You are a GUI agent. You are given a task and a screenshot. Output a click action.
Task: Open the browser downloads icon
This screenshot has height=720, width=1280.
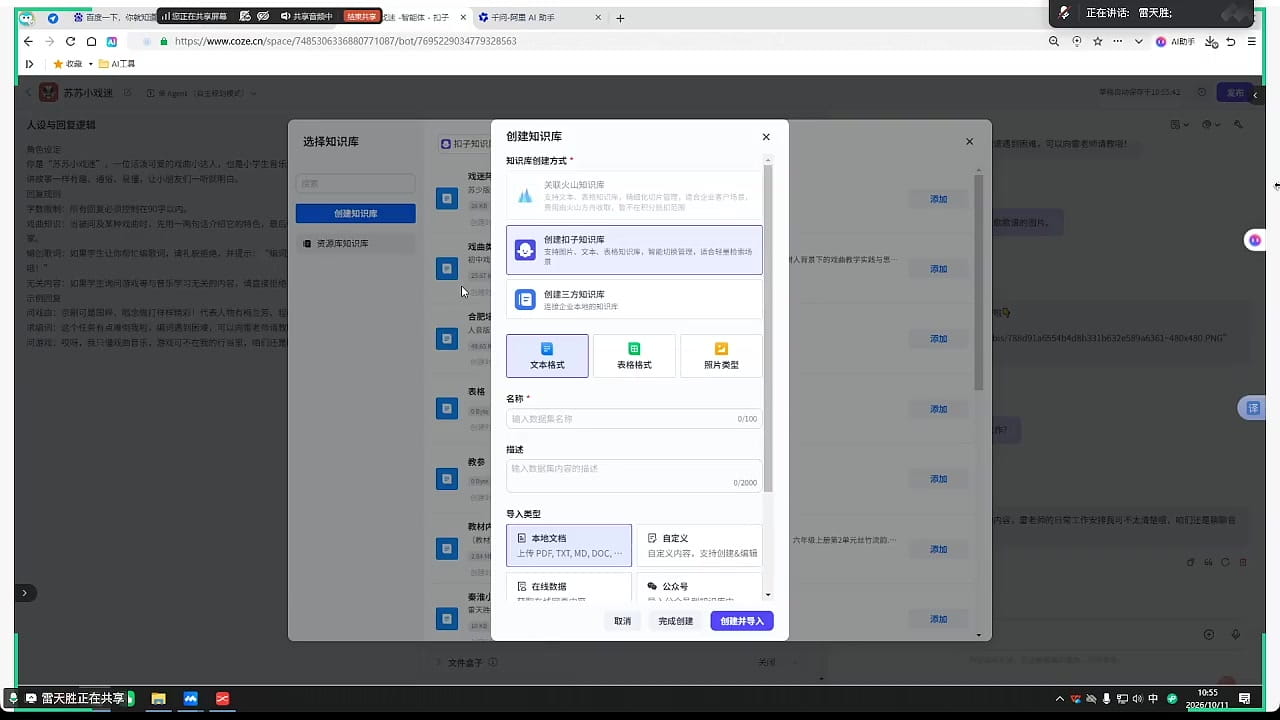(x=1212, y=42)
